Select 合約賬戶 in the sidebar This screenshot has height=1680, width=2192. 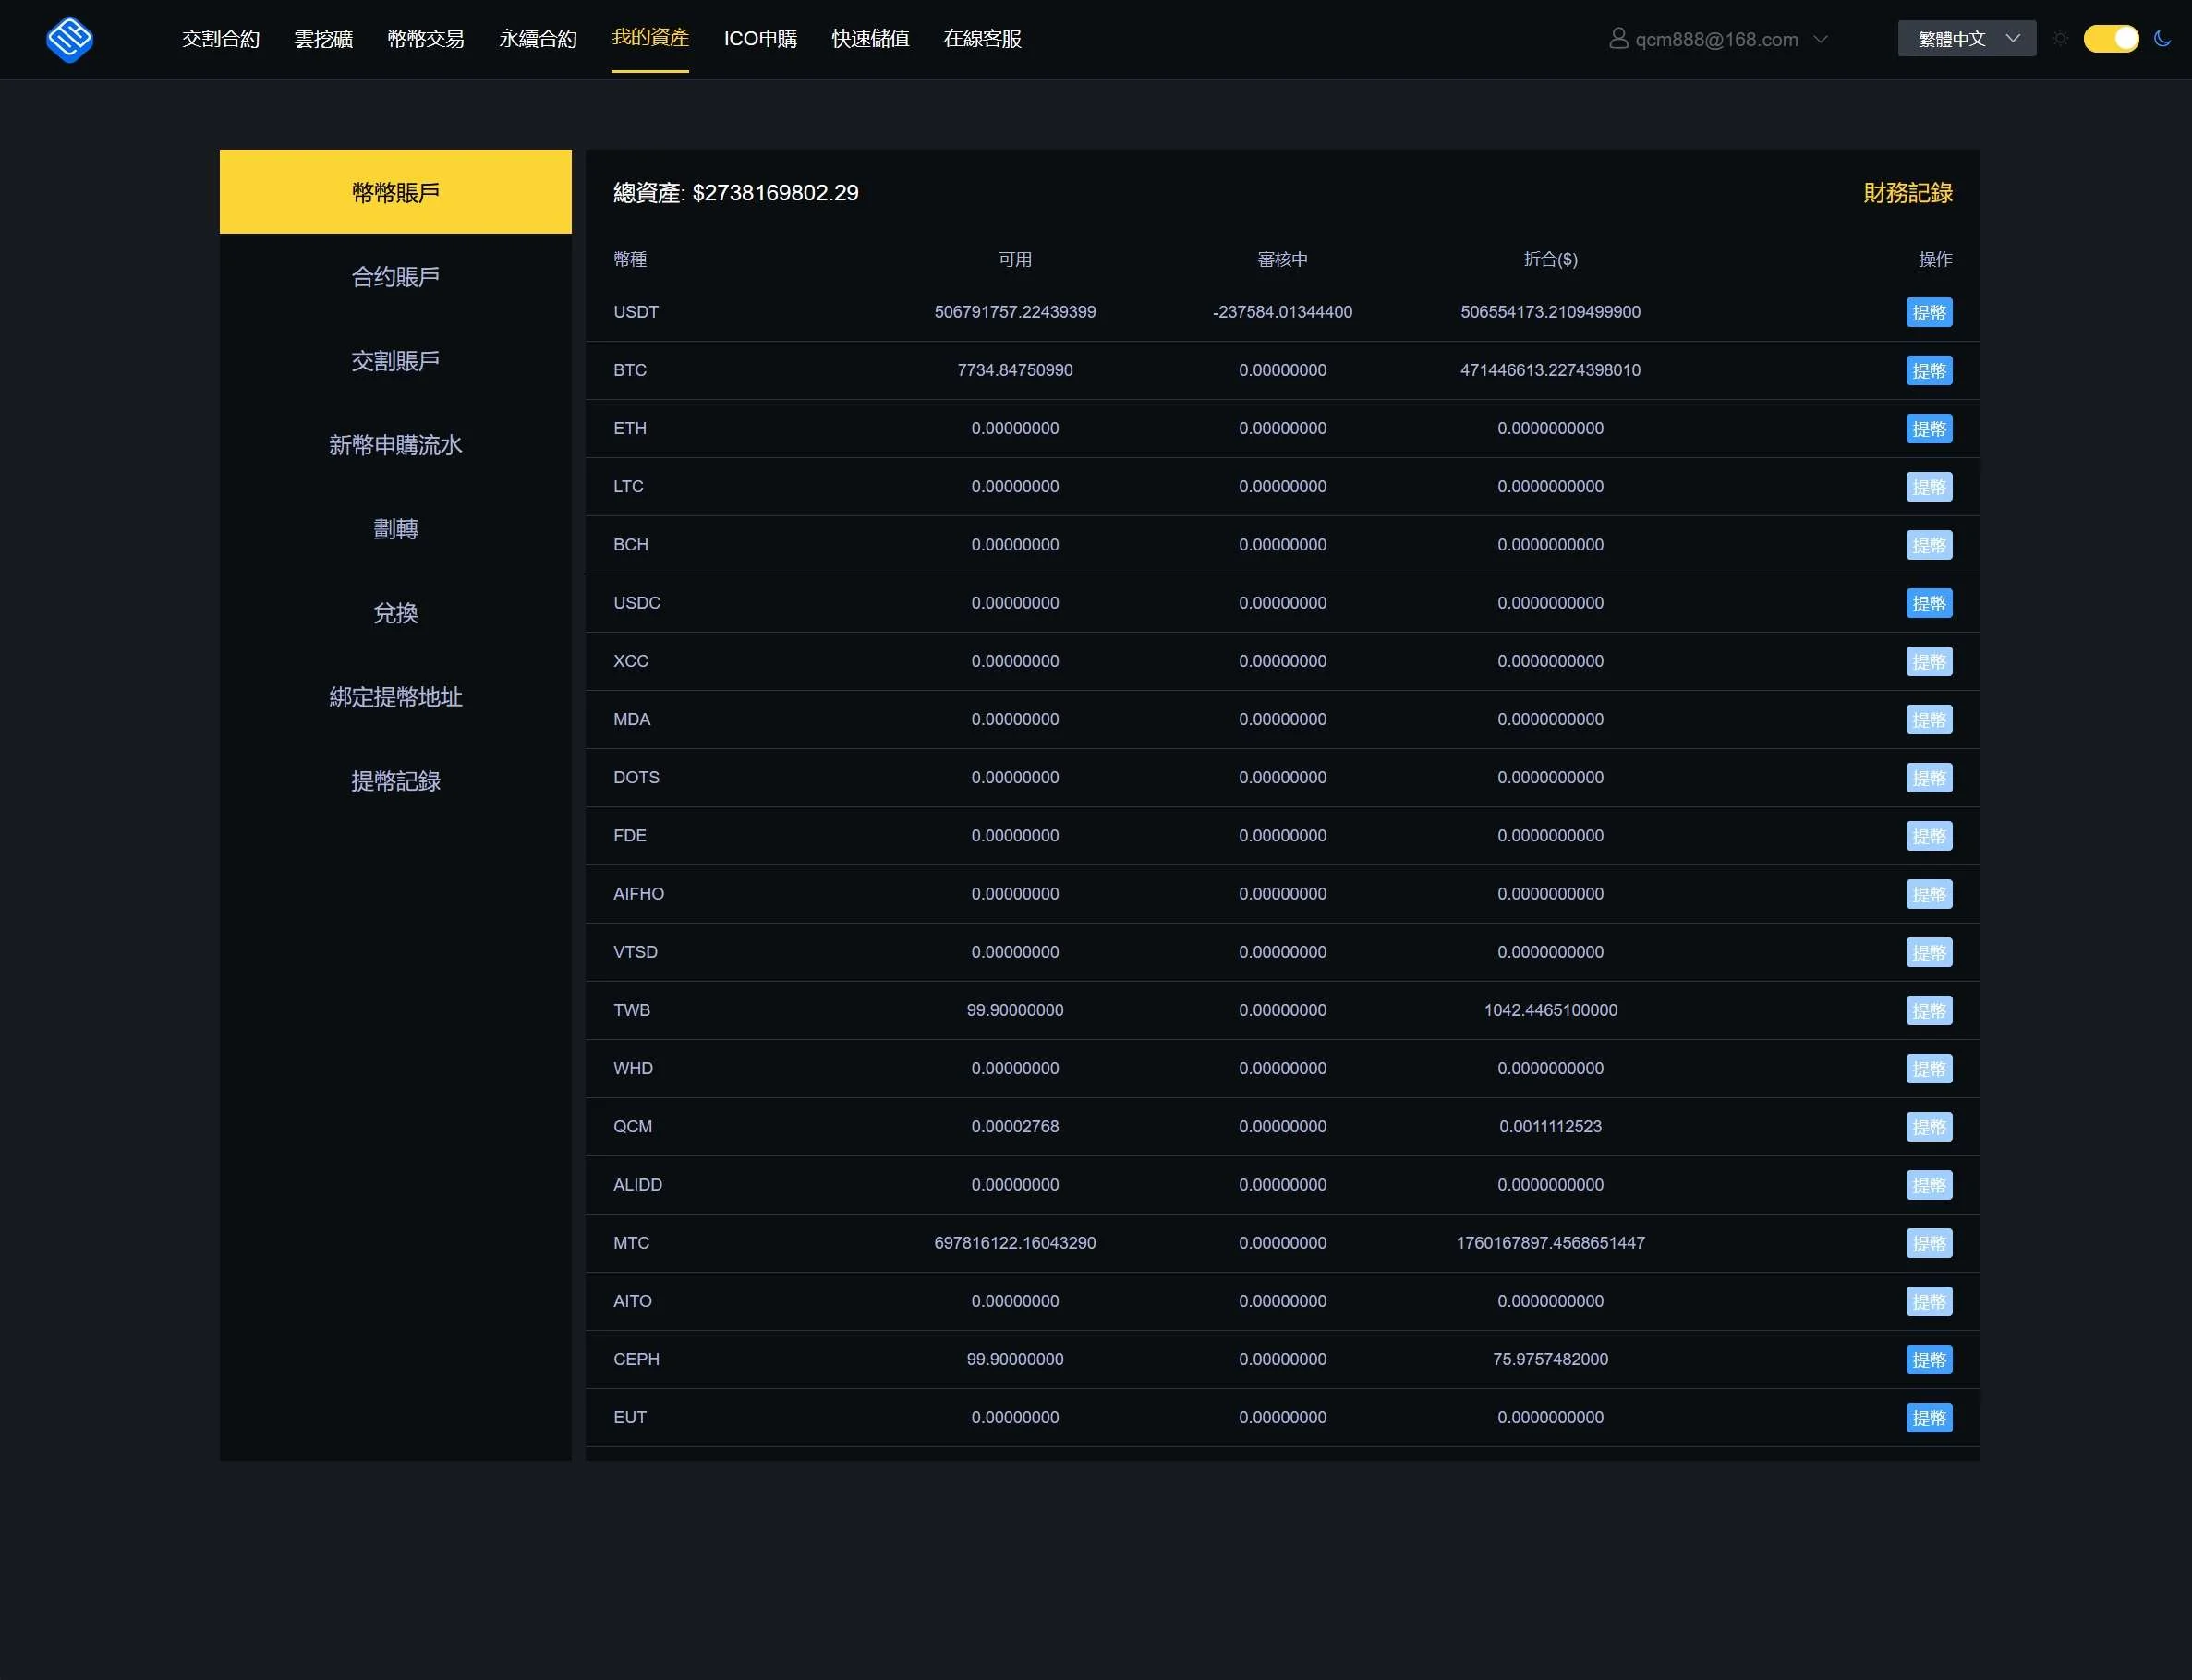click(395, 277)
